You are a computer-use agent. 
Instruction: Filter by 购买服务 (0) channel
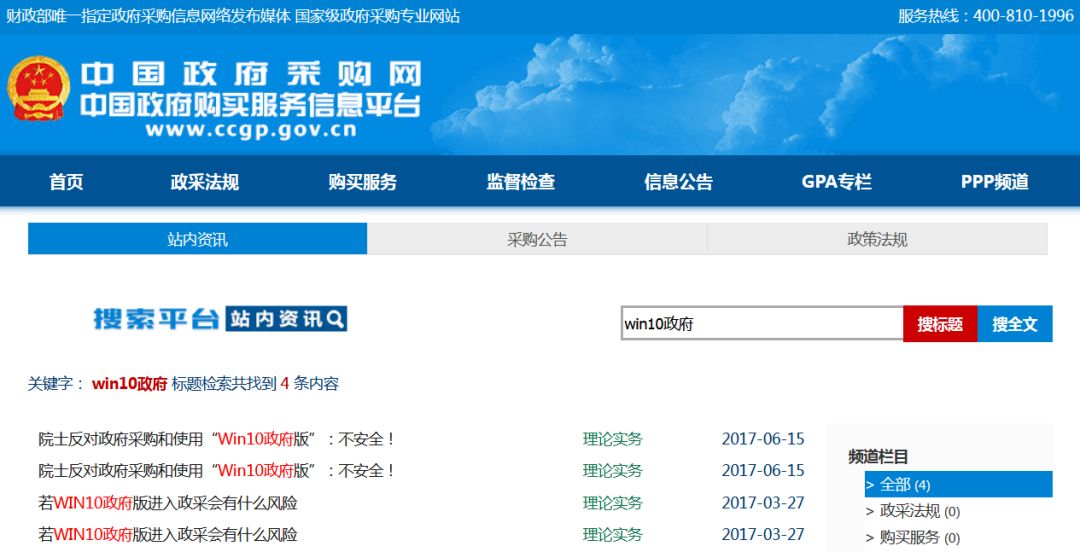913,538
